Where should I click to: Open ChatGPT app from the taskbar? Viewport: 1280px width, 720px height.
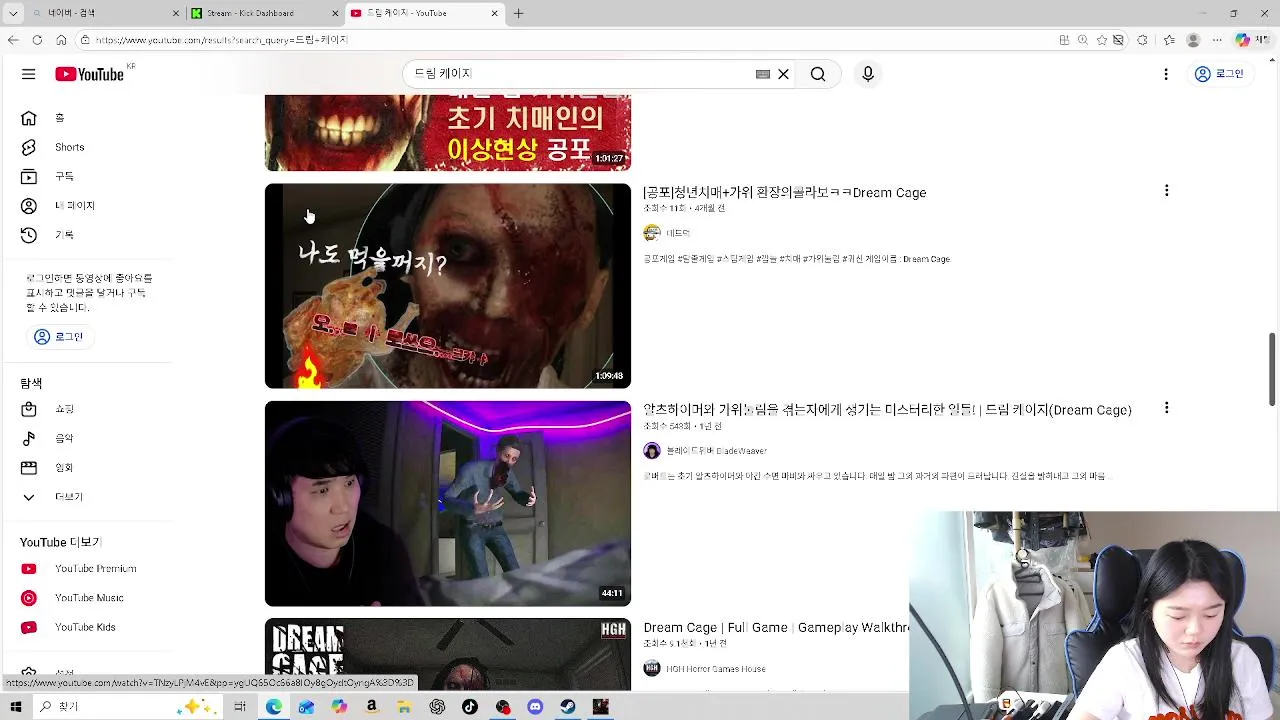pyautogui.click(x=437, y=706)
